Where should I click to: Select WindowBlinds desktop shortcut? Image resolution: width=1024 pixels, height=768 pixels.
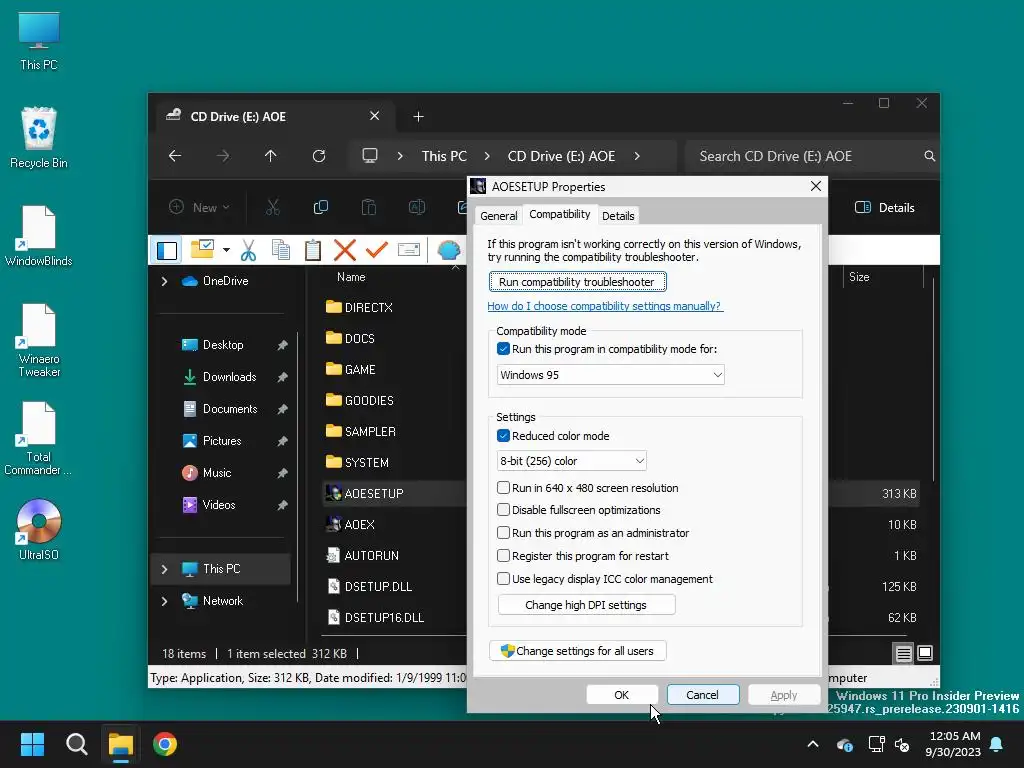coord(39,236)
